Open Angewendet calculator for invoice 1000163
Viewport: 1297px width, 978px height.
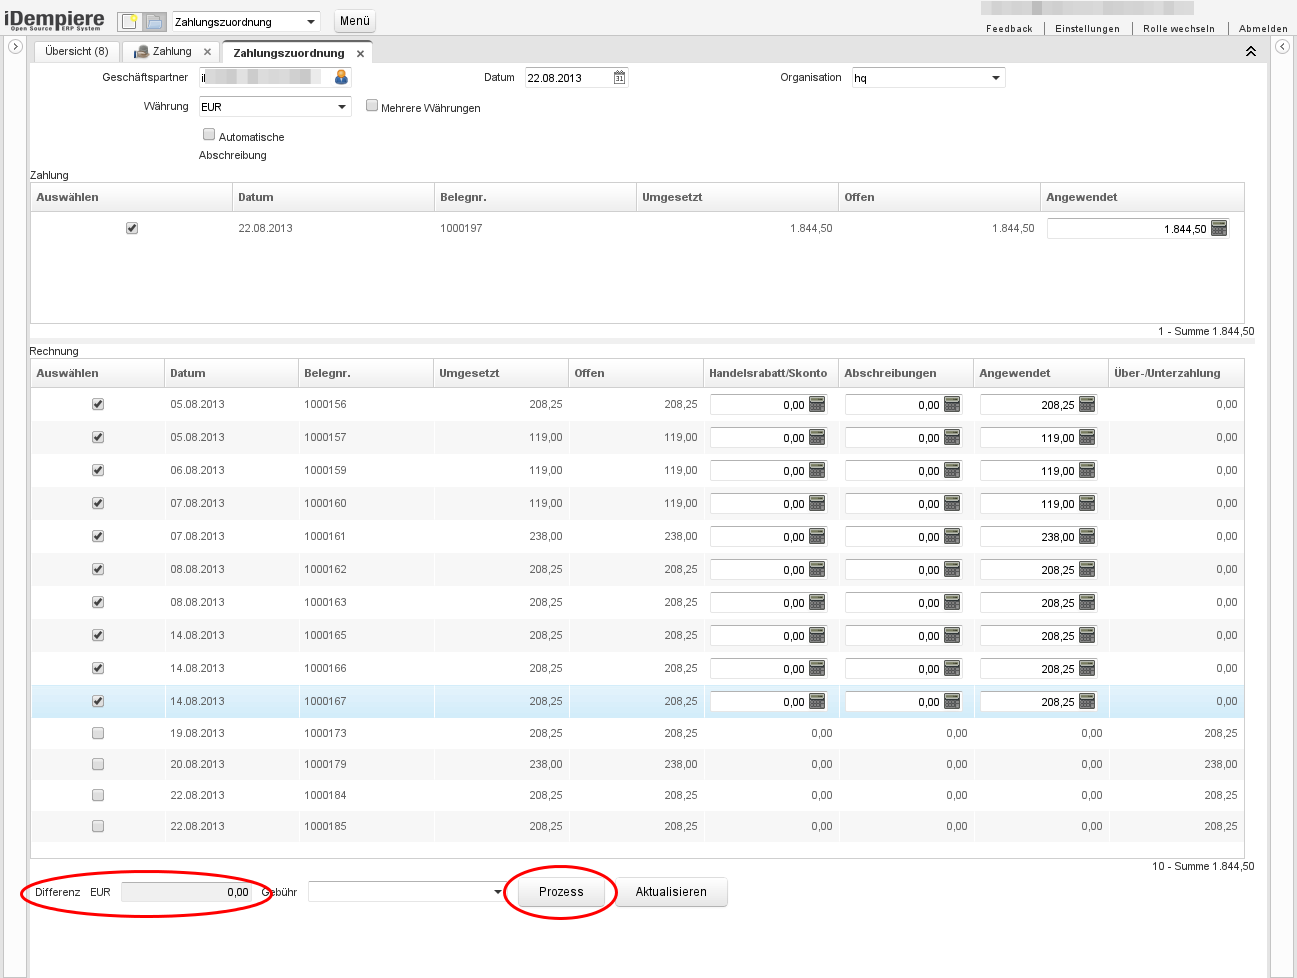click(1087, 602)
